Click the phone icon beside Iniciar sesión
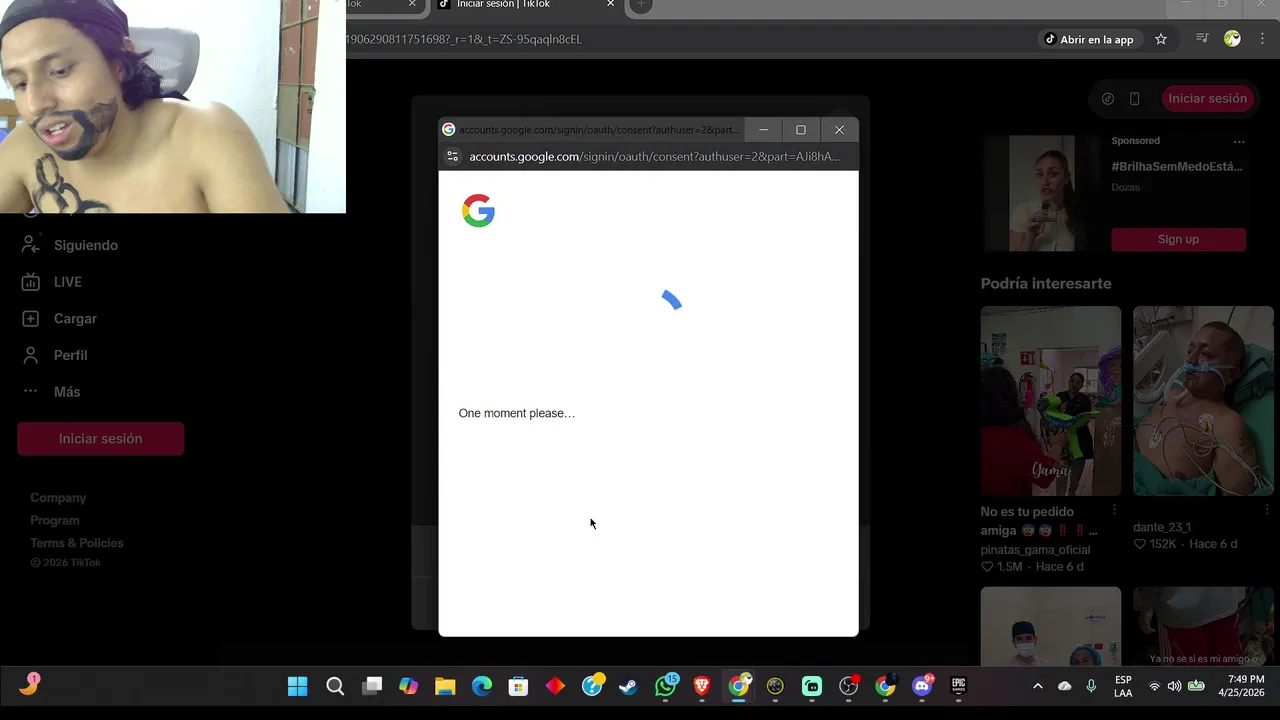Image resolution: width=1280 pixels, height=720 pixels. point(1134,98)
